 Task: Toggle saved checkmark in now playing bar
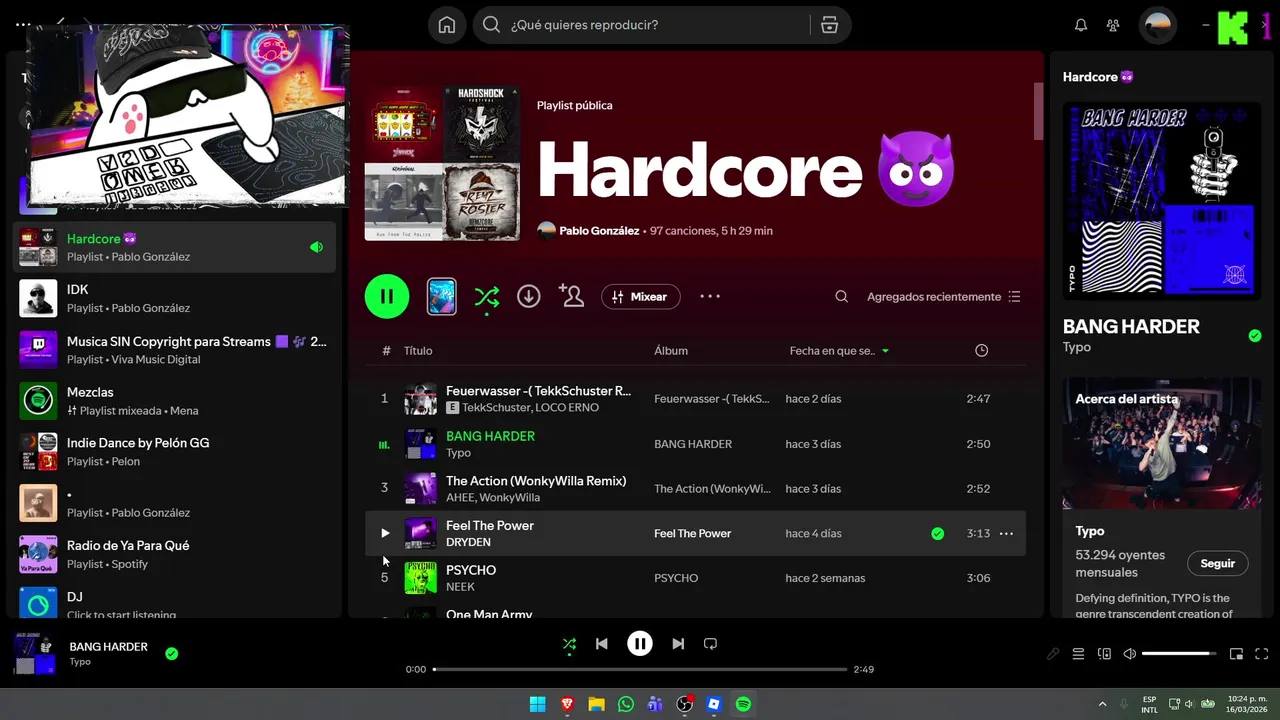coord(172,654)
